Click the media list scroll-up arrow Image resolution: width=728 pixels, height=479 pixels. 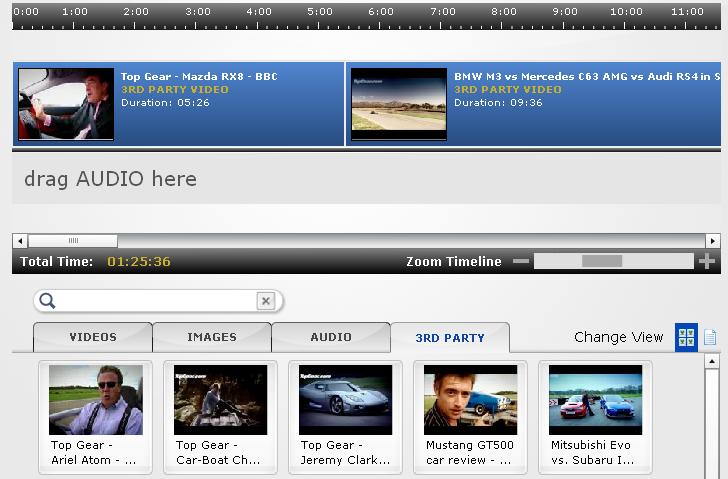click(712, 361)
